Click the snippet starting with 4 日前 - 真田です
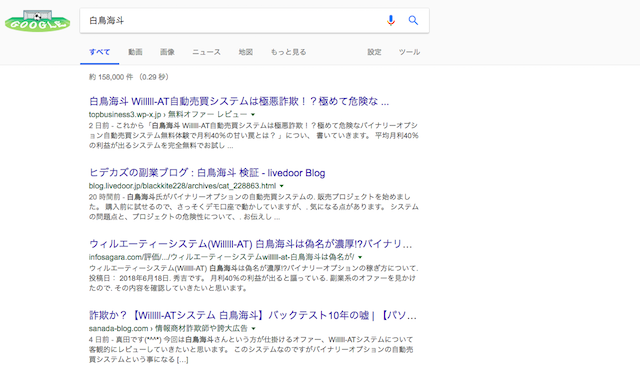The height and width of the screenshot is (371, 640). (x=251, y=349)
